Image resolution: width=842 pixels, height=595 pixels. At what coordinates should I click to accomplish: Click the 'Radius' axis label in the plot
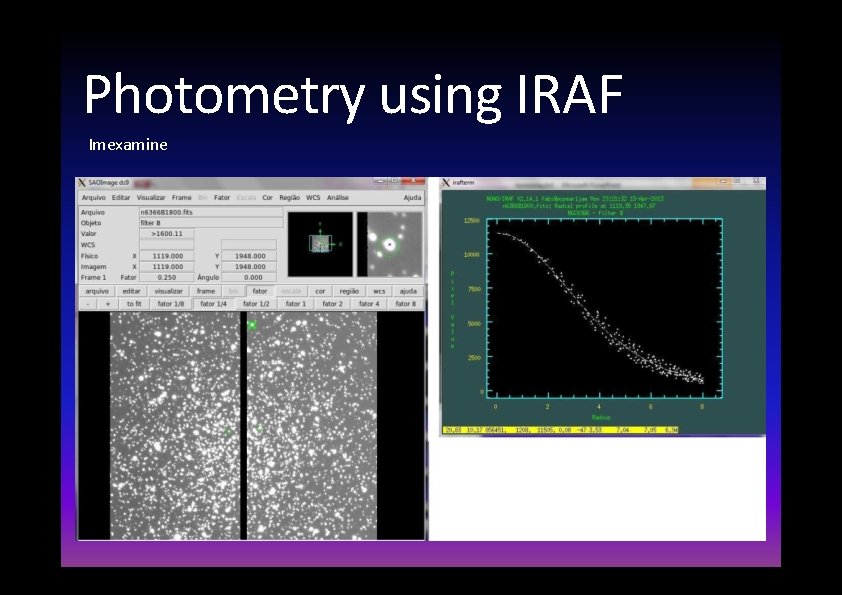601,417
